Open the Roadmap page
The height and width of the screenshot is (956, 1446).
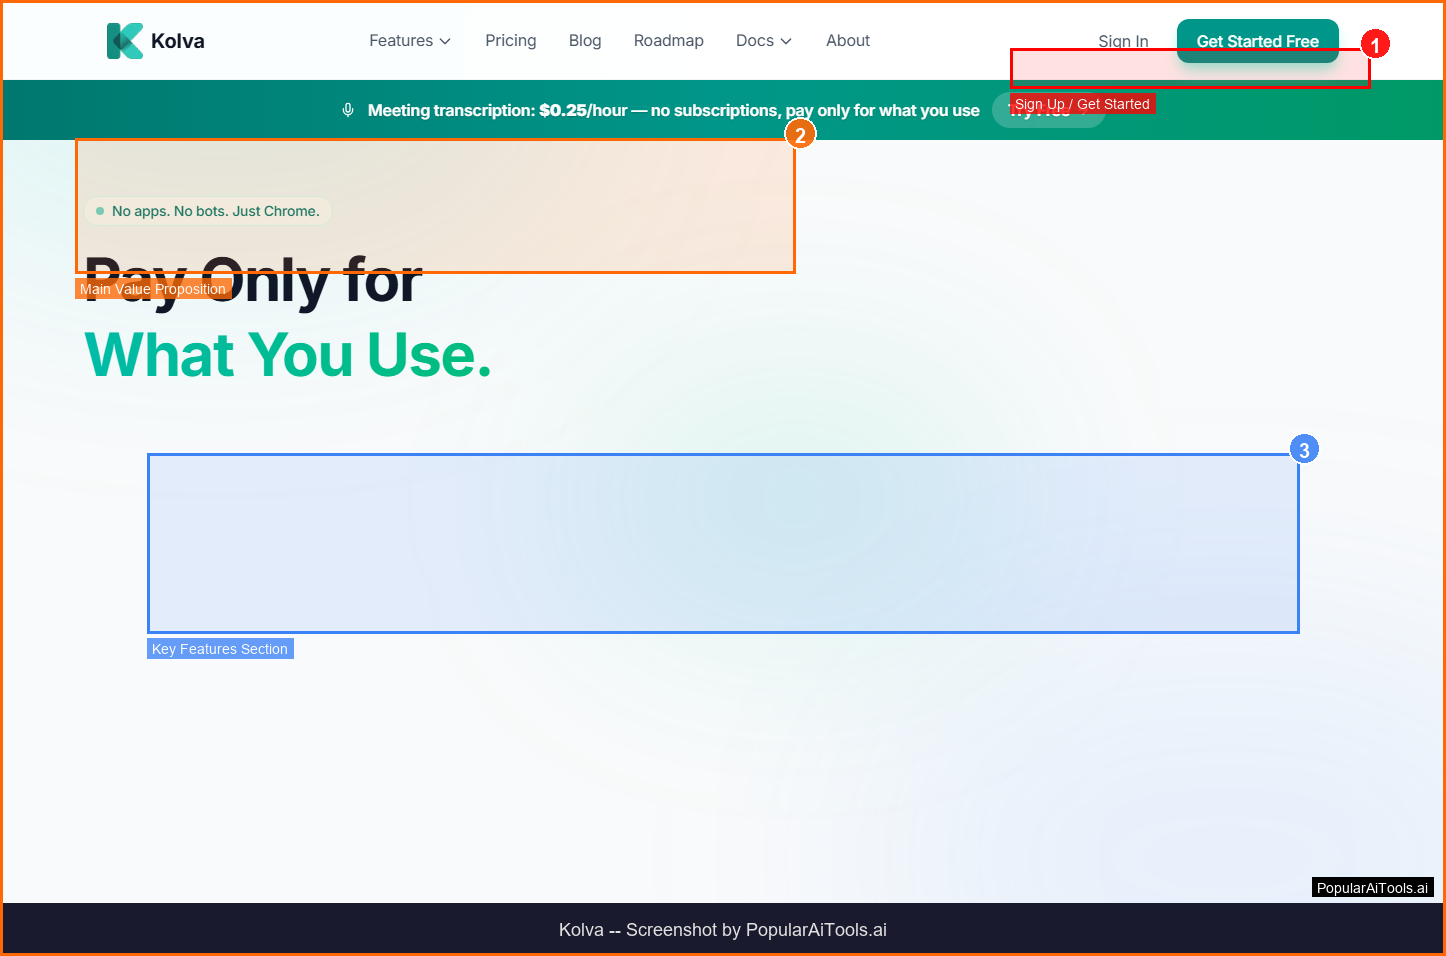pos(668,41)
